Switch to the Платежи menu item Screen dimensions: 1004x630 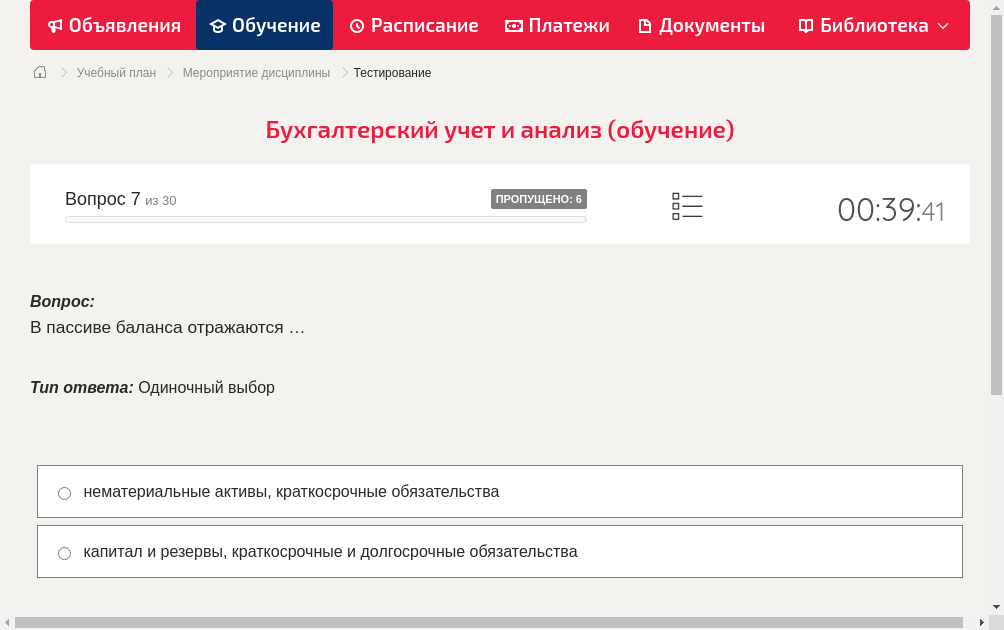556,25
